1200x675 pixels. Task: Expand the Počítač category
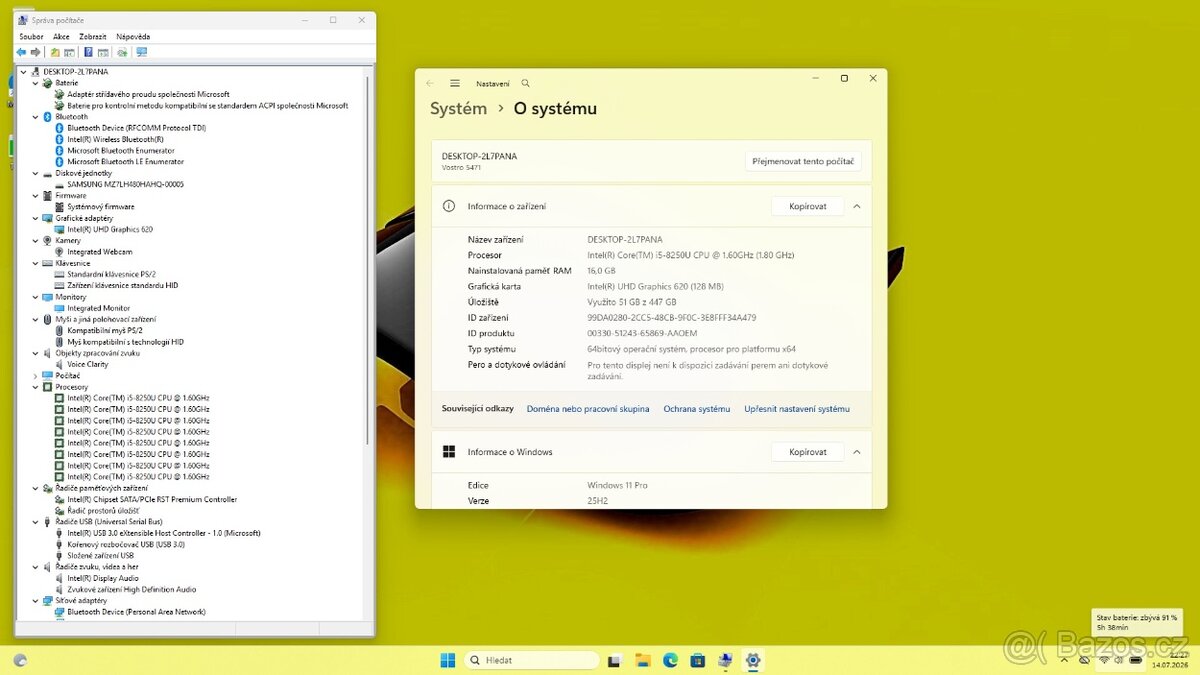(x=36, y=376)
